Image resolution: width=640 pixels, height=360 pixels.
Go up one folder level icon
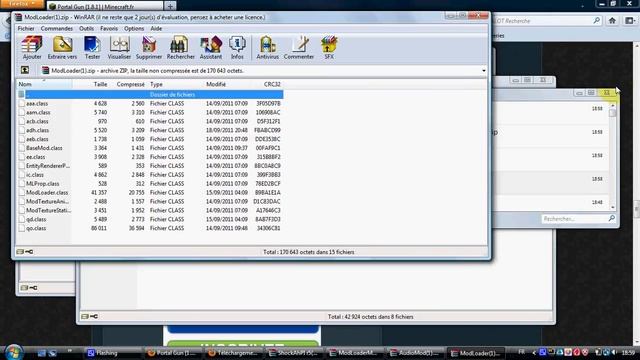tap(25, 70)
